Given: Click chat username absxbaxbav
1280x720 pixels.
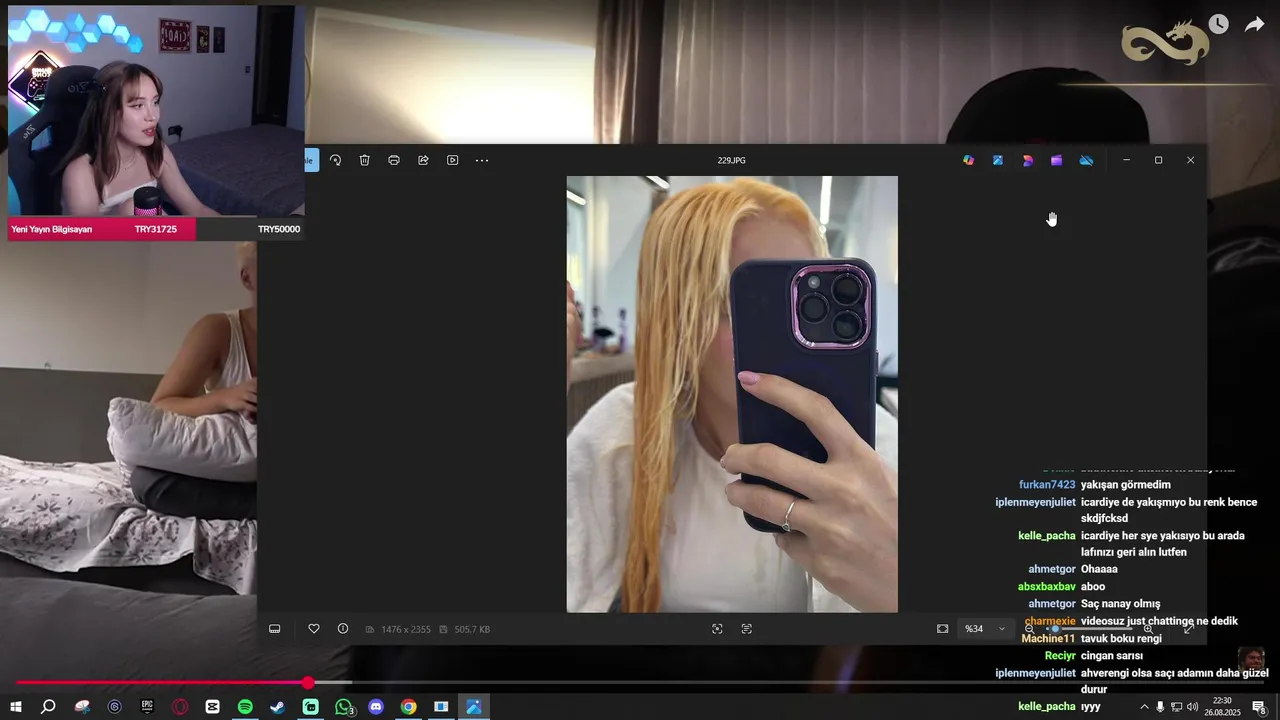Looking at the screenshot, I should pyautogui.click(x=1046, y=587).
